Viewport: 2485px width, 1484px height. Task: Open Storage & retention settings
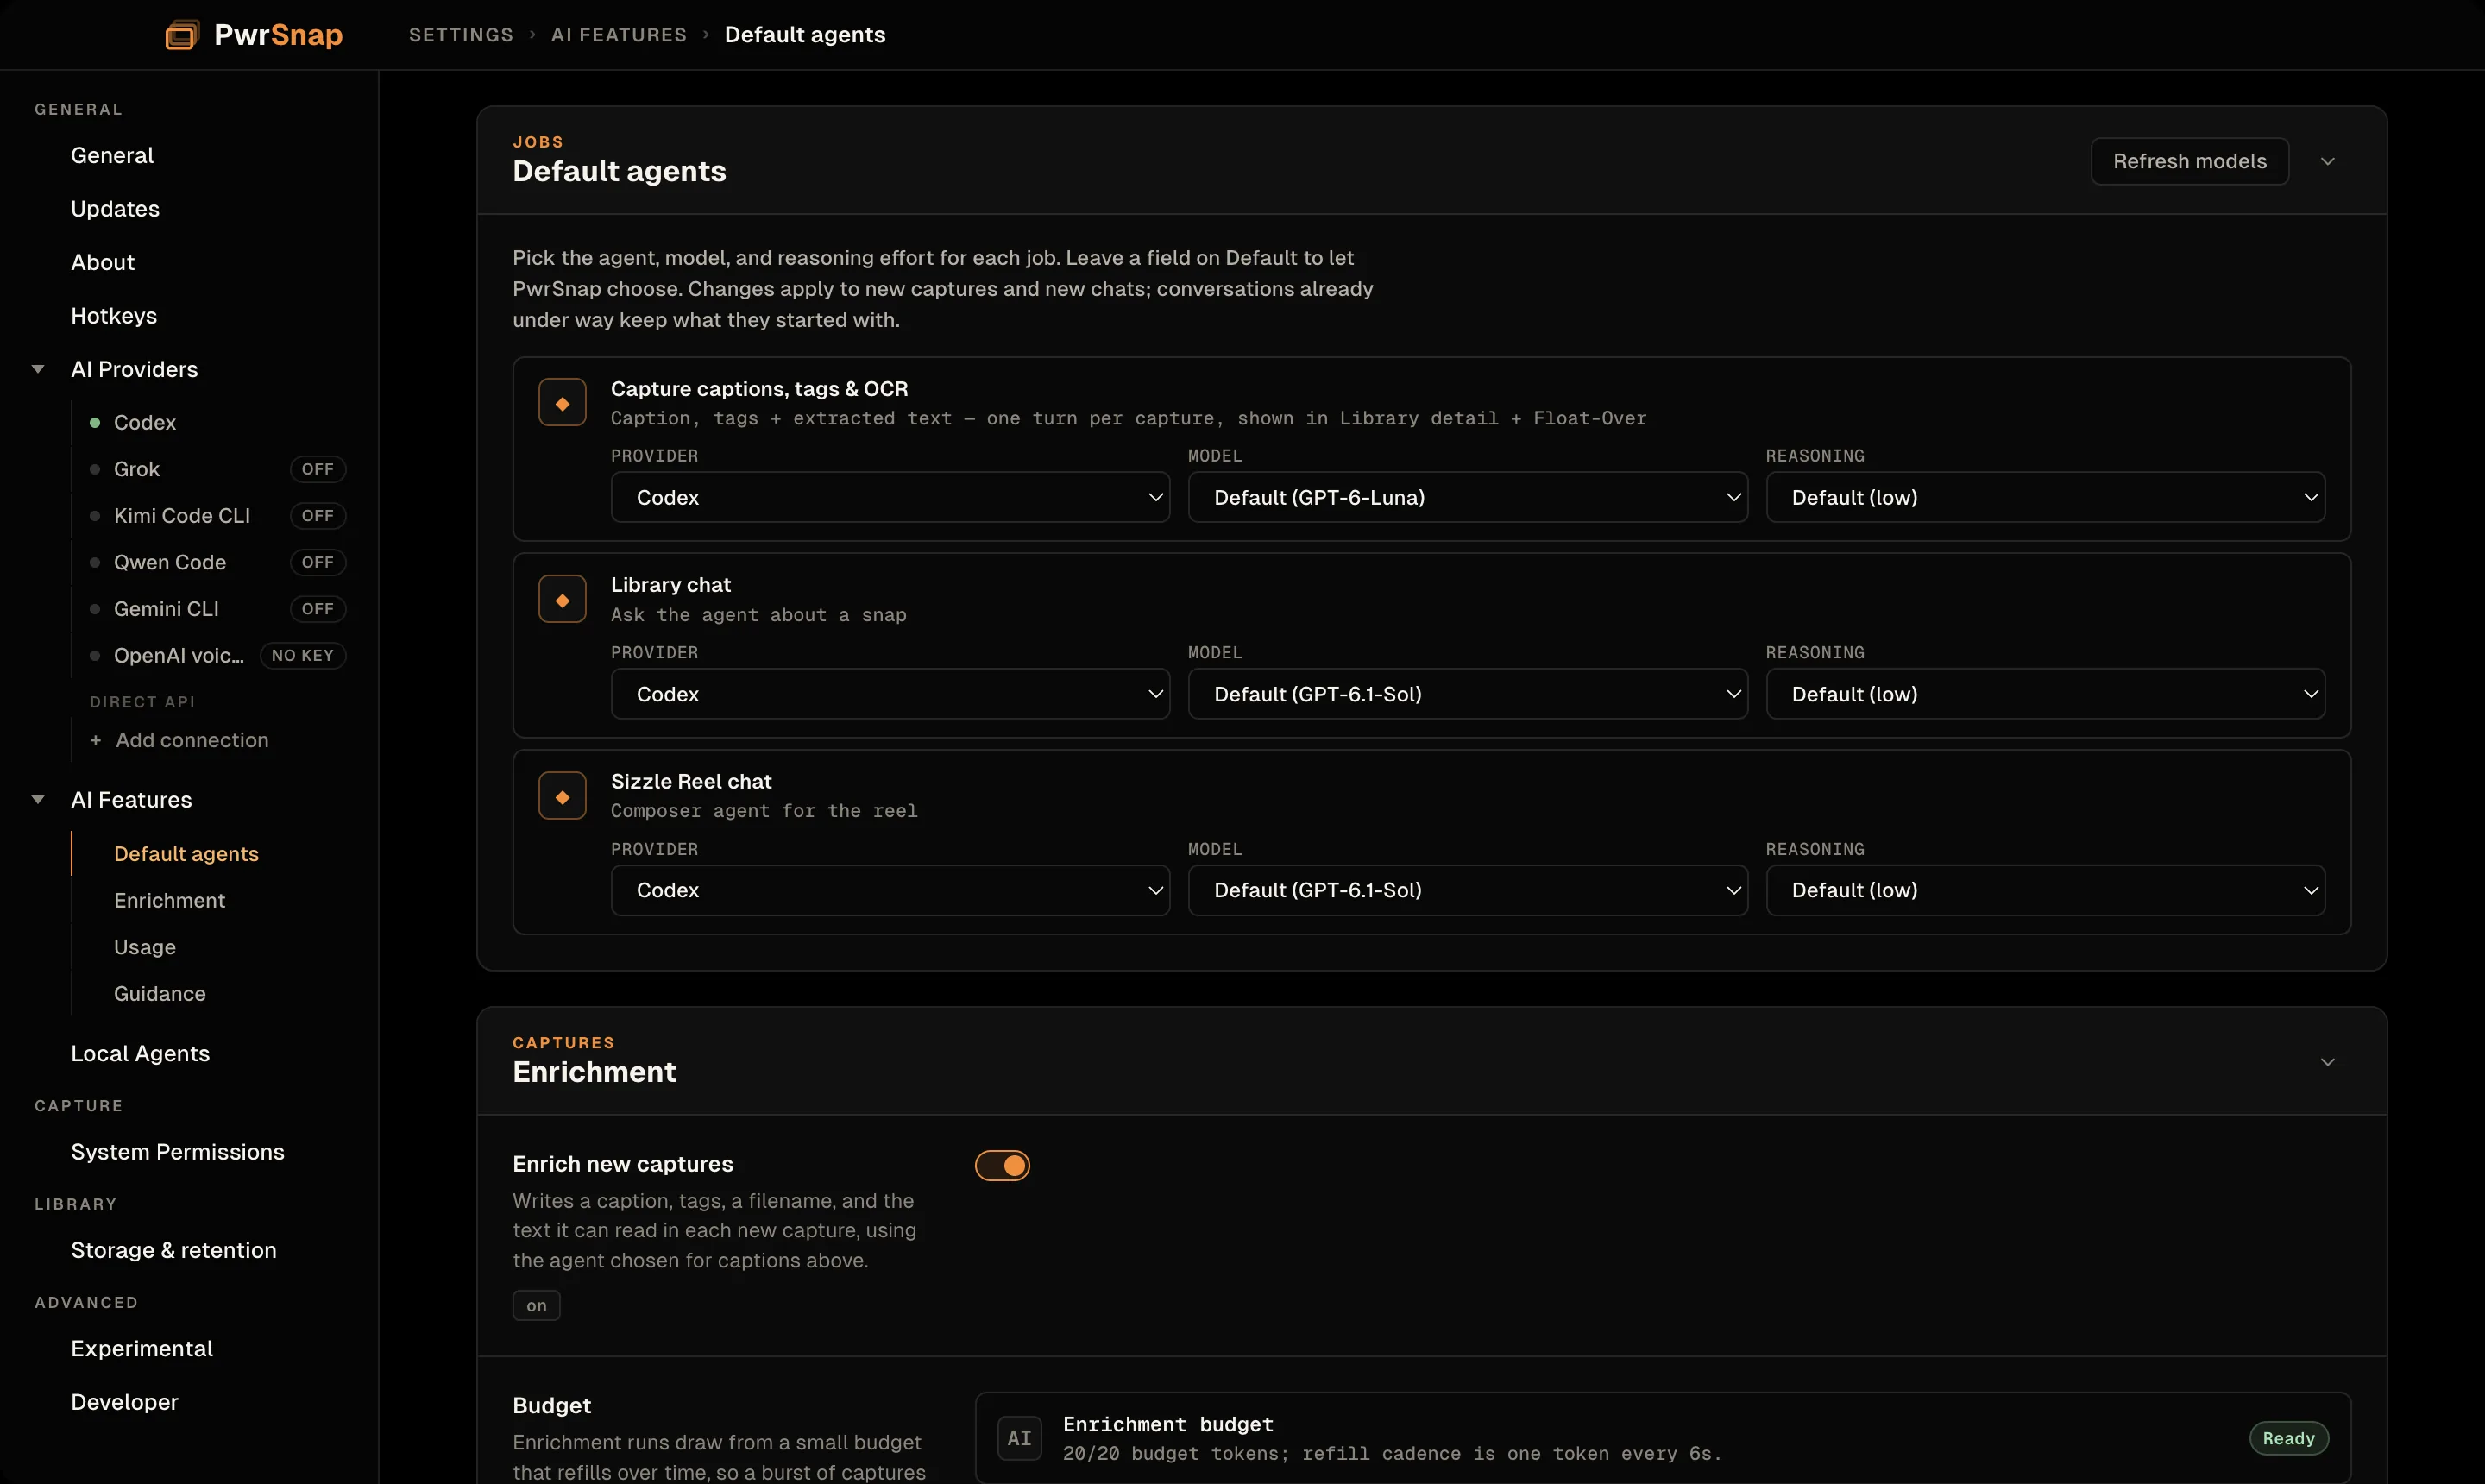tap(174, 1250)
